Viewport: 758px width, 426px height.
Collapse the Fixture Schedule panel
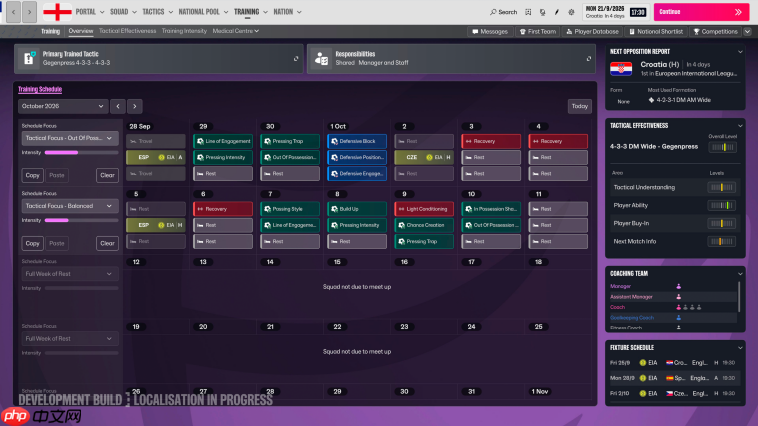pos(740,348)
